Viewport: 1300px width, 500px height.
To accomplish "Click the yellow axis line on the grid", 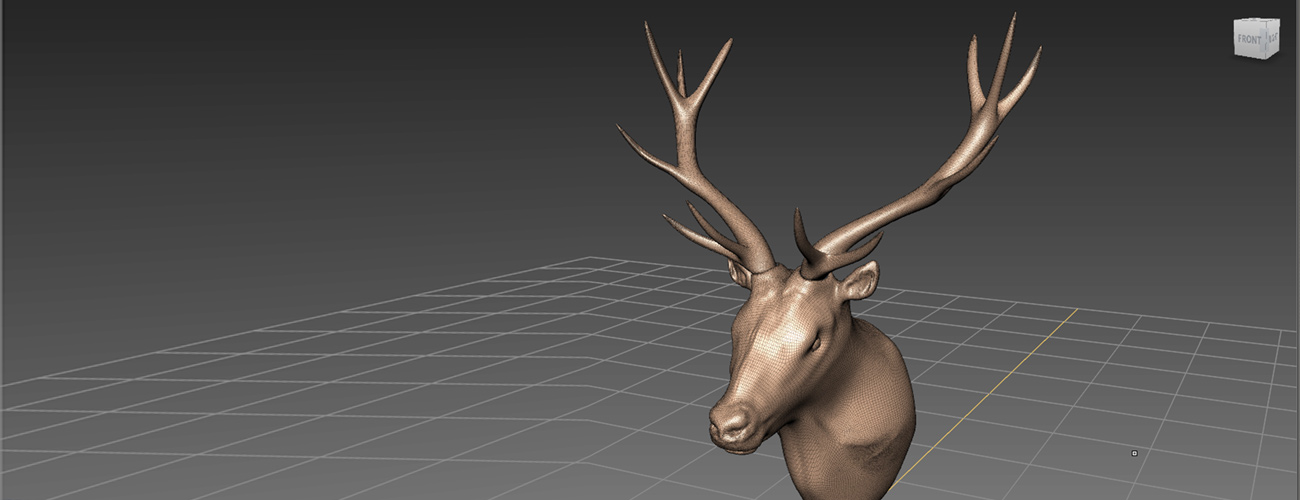I will pyautogui.click(x=1000, y=380).
